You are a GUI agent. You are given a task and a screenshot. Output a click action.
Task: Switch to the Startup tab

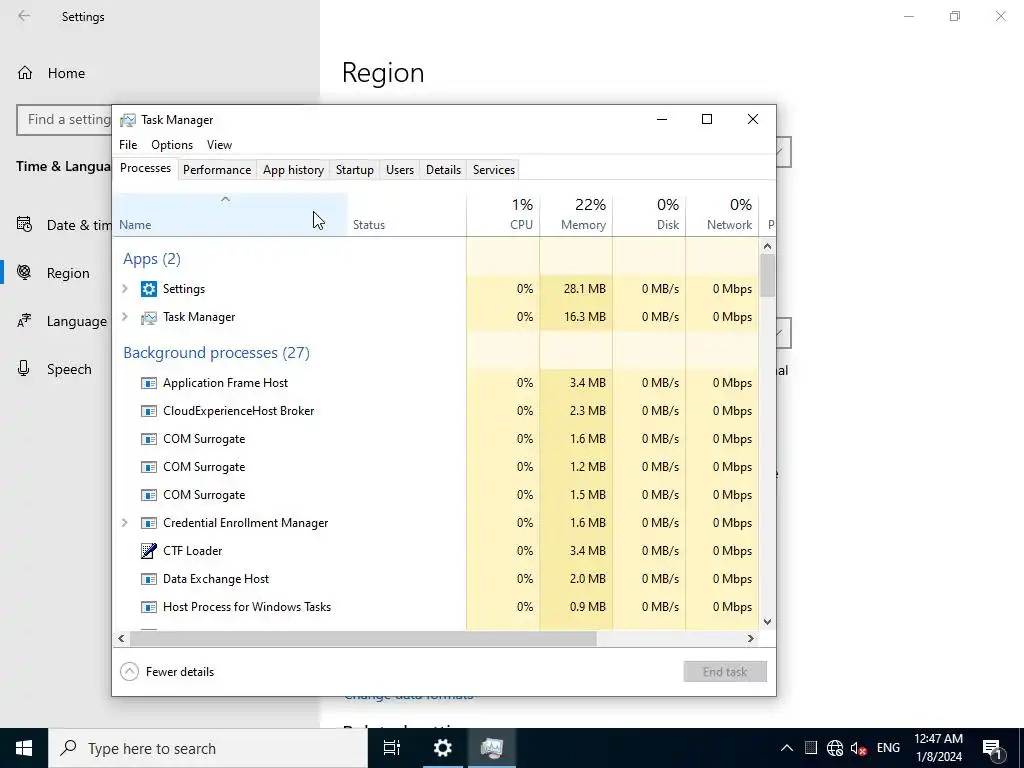tap(355, 170)
